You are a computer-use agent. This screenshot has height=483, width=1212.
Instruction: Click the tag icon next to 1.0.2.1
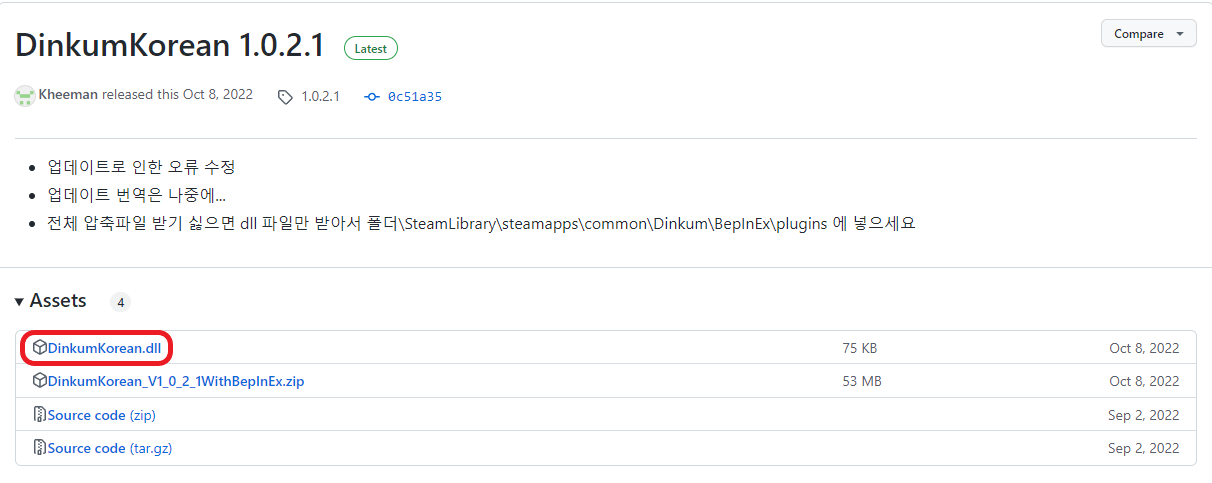point(286,97)
